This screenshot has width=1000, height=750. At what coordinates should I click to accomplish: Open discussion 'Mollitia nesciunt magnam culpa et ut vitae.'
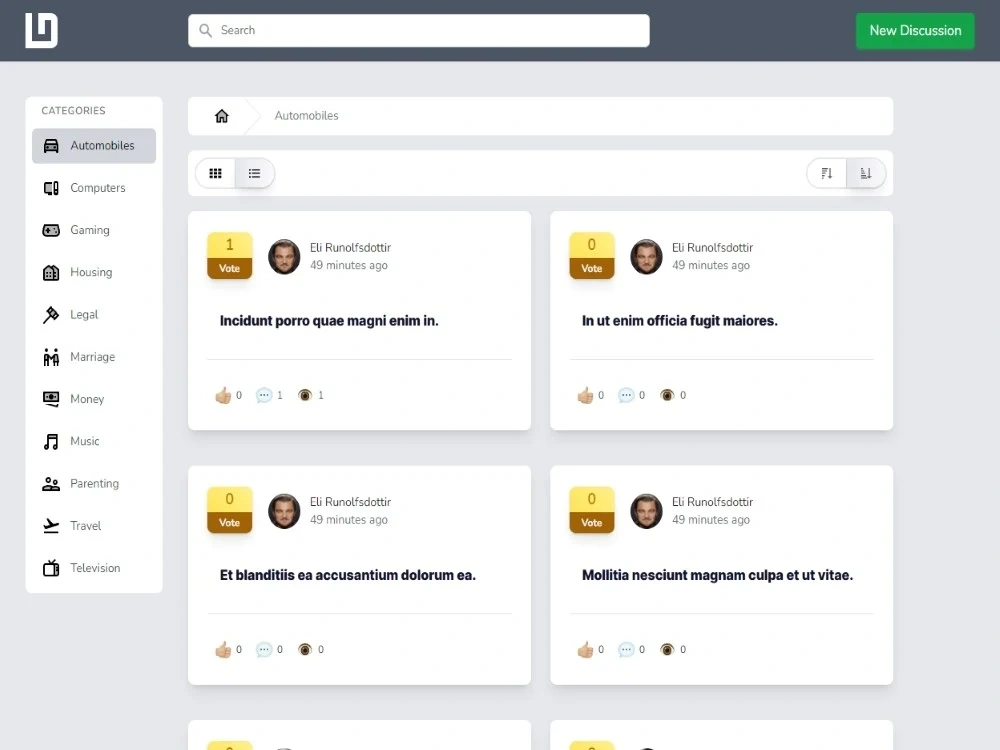717,575
